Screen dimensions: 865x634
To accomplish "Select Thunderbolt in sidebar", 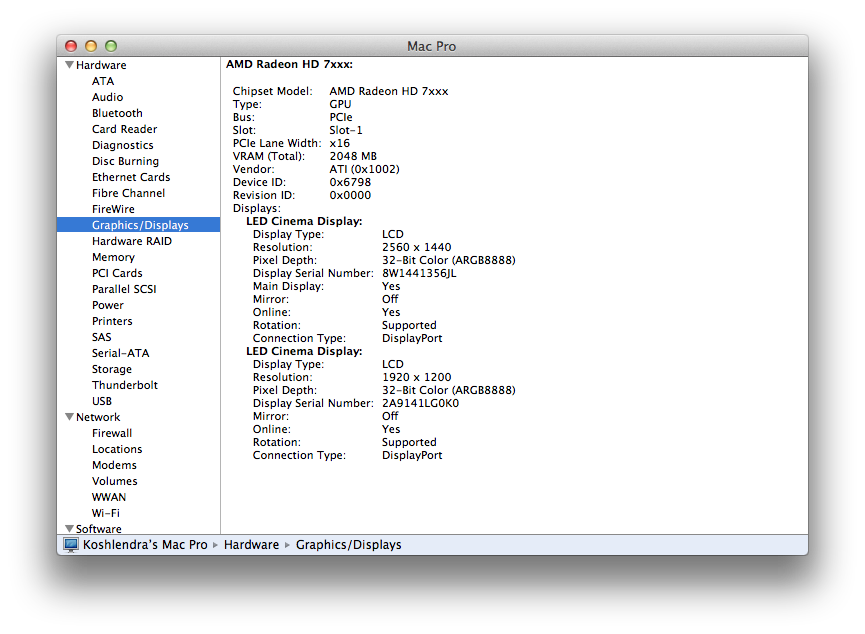I will coord(125,385).
